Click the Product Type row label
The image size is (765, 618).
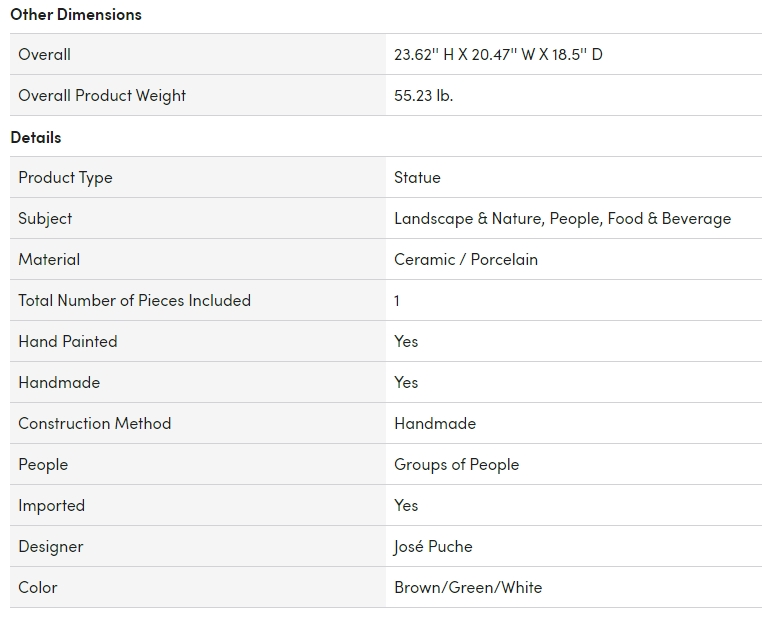[x=65, y=177]
